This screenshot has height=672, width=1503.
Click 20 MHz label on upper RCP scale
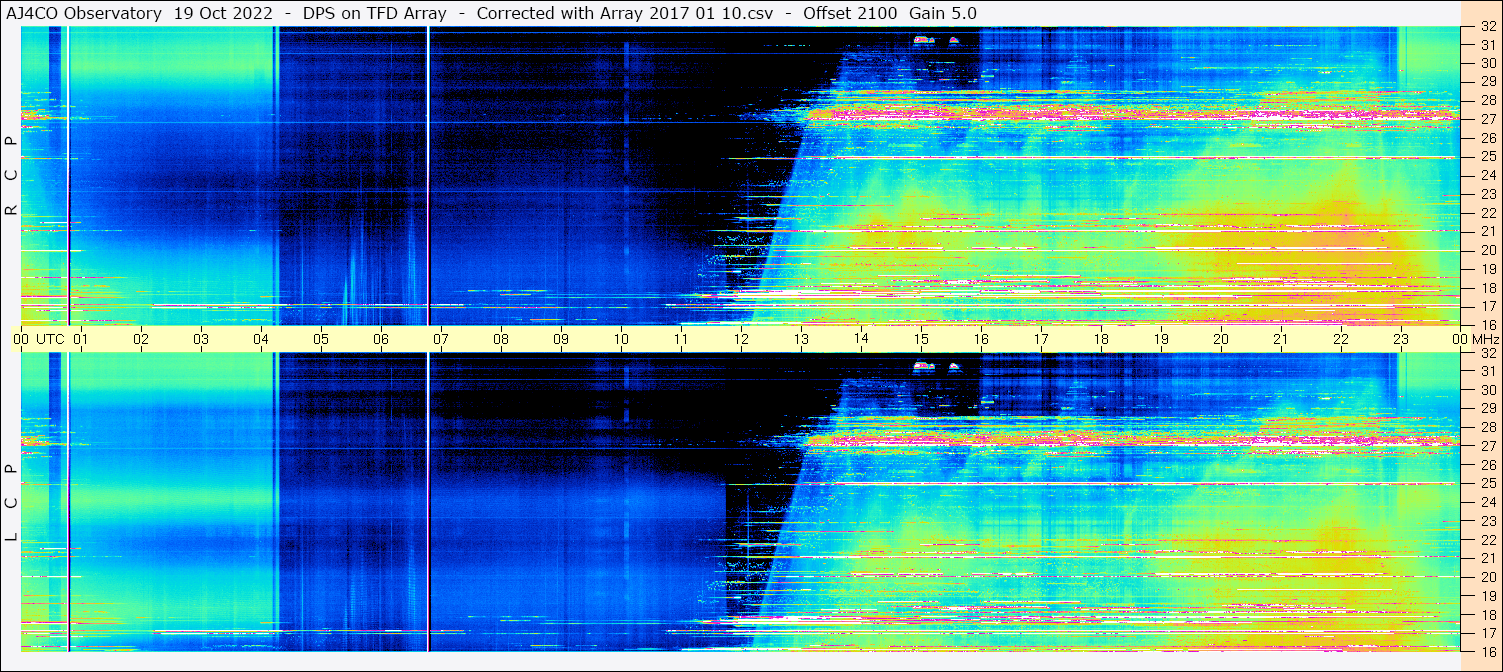[1487, 250]
